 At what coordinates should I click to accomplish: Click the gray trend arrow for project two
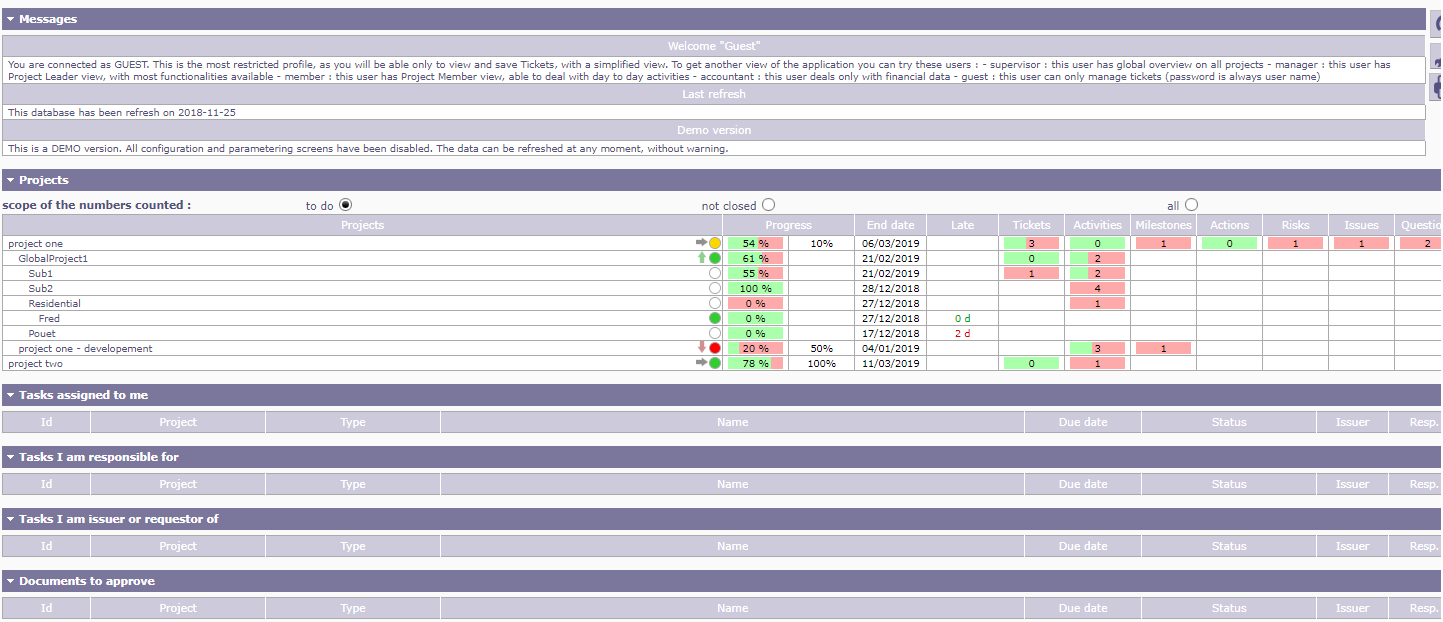point(702,363)
